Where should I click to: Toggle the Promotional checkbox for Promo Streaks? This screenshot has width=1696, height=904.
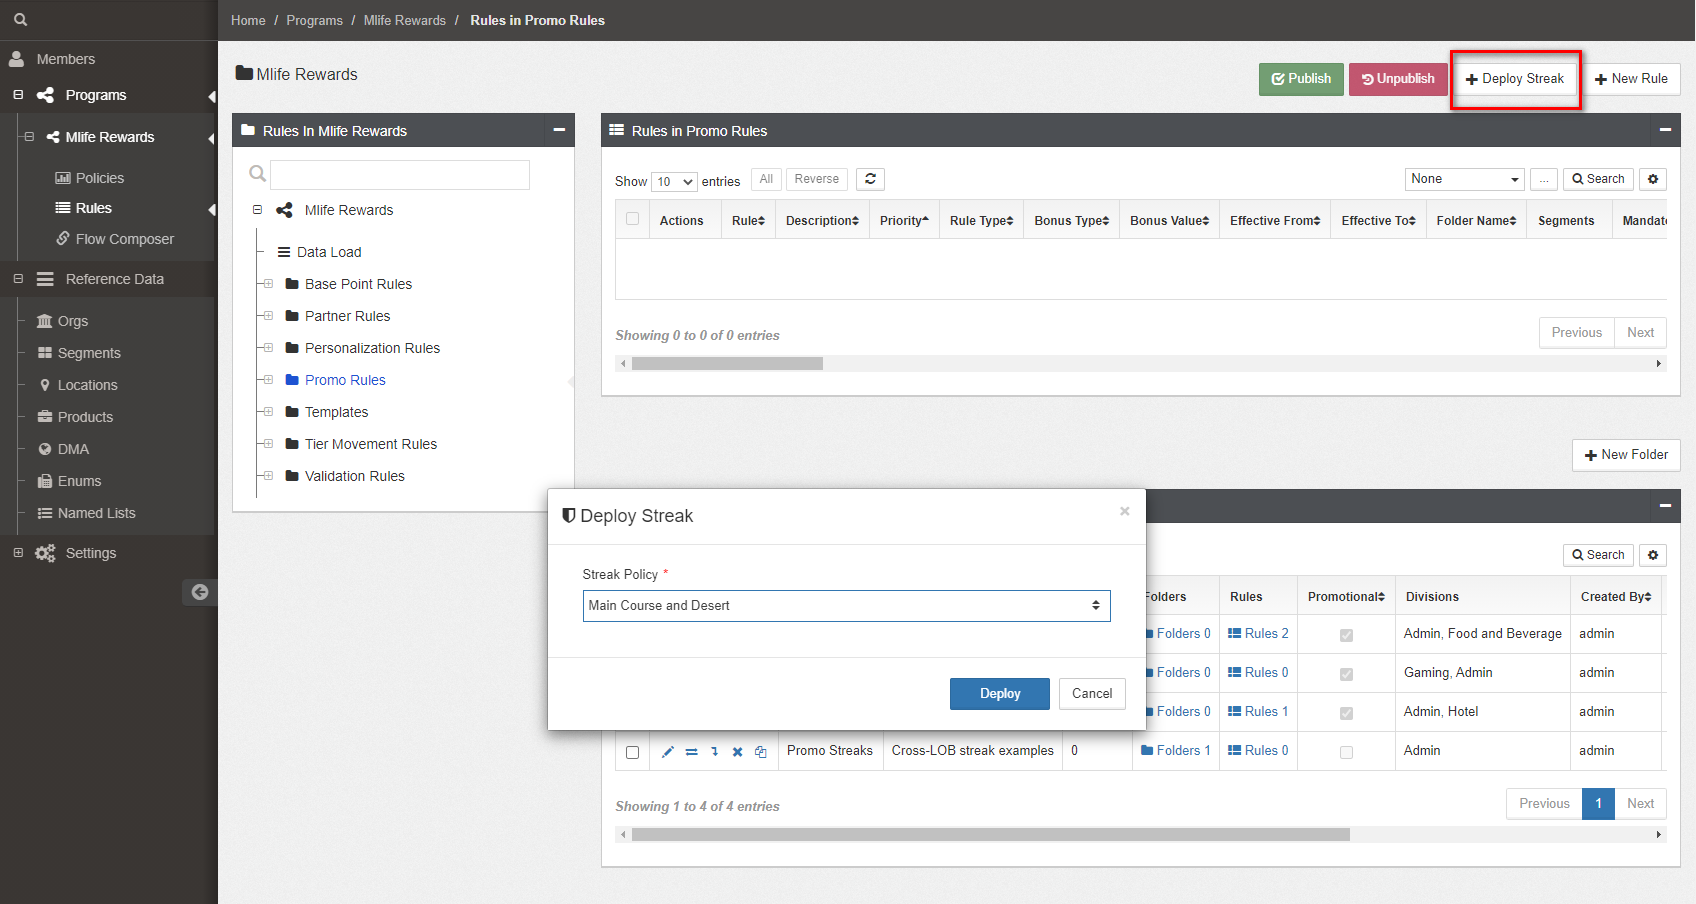pyautogui.click(x=1346, y=752)
